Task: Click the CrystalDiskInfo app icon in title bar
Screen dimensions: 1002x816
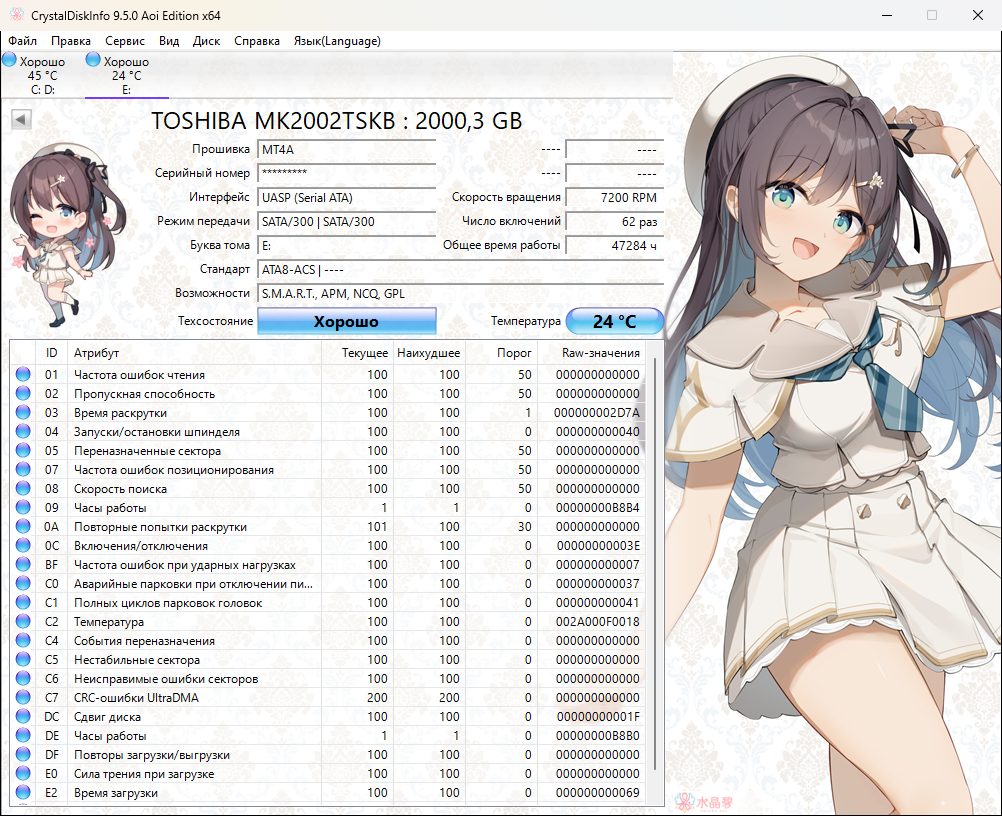Action: (15, 15)
